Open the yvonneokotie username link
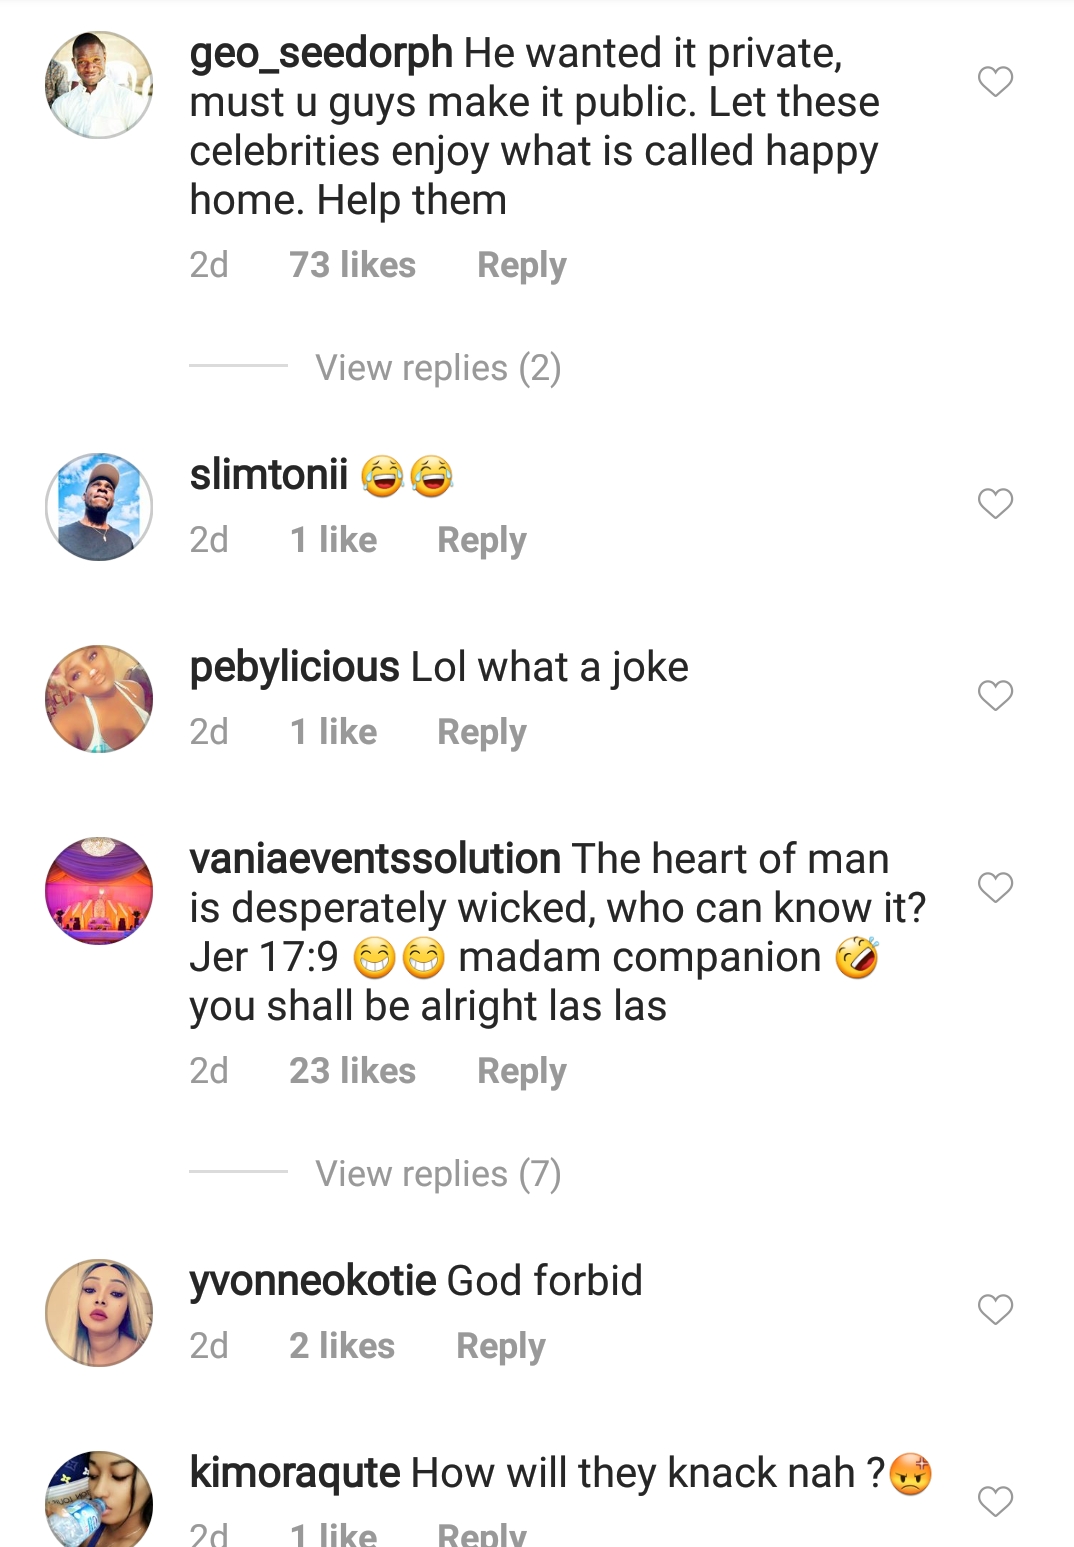This screenshot has height=1547, width=1074. pyautogui.click(x=313, y=1281)
